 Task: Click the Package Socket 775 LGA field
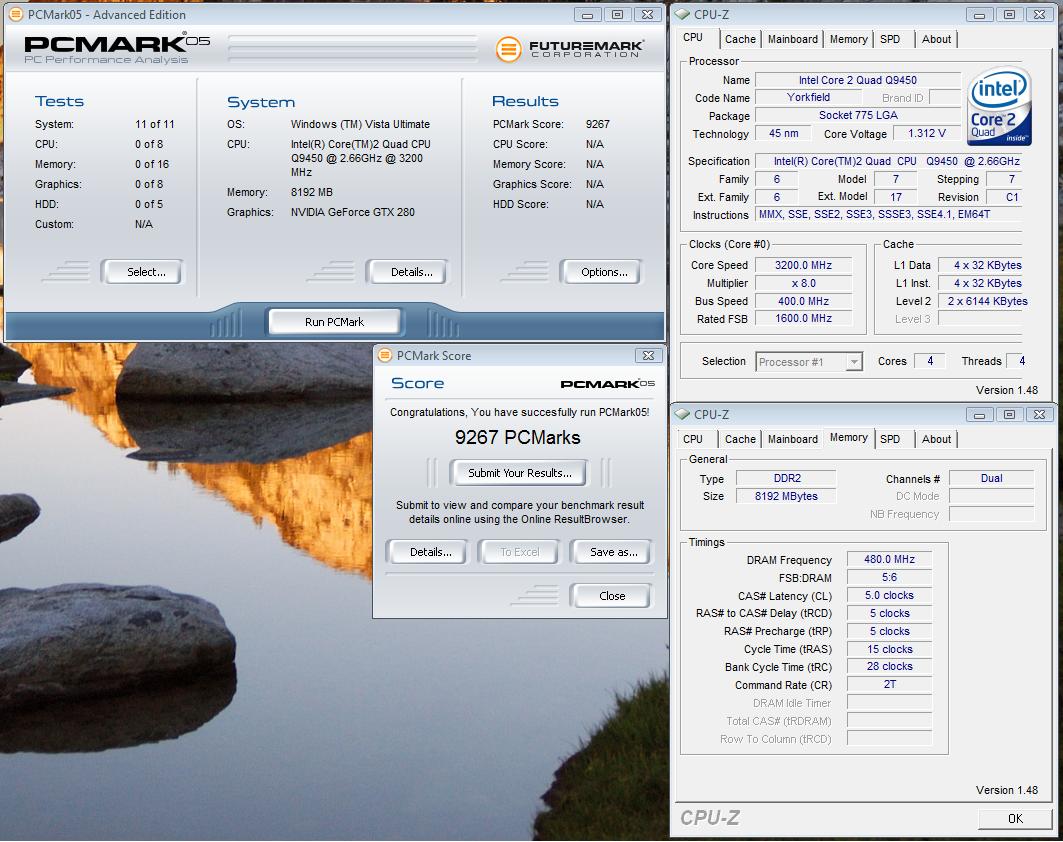pos(858,116)
